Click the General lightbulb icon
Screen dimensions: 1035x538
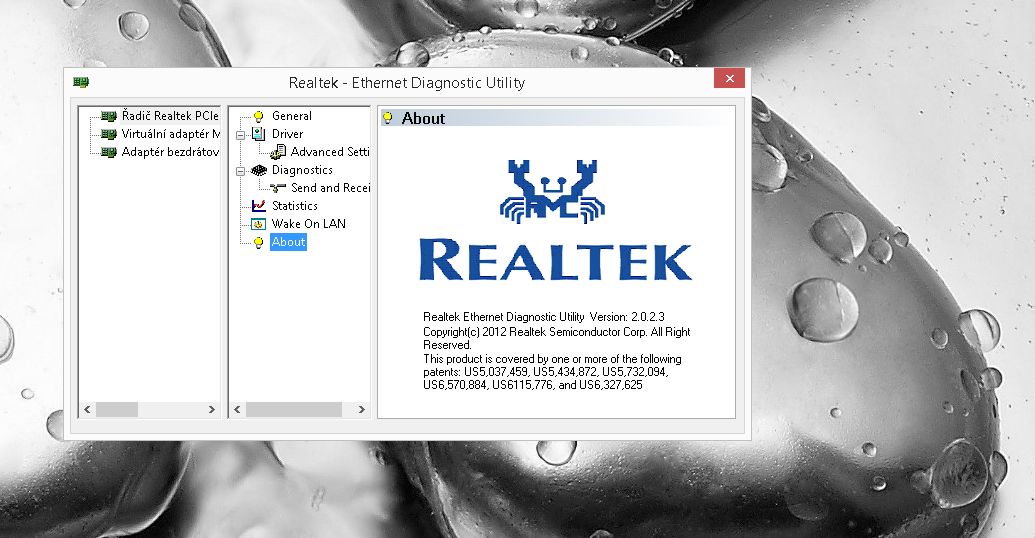259,116
